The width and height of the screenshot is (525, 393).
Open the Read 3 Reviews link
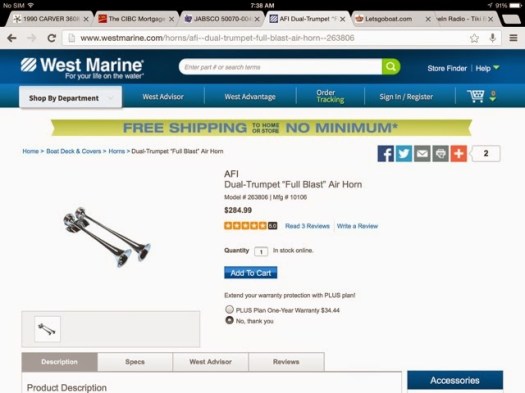click(x=307, y=226)
